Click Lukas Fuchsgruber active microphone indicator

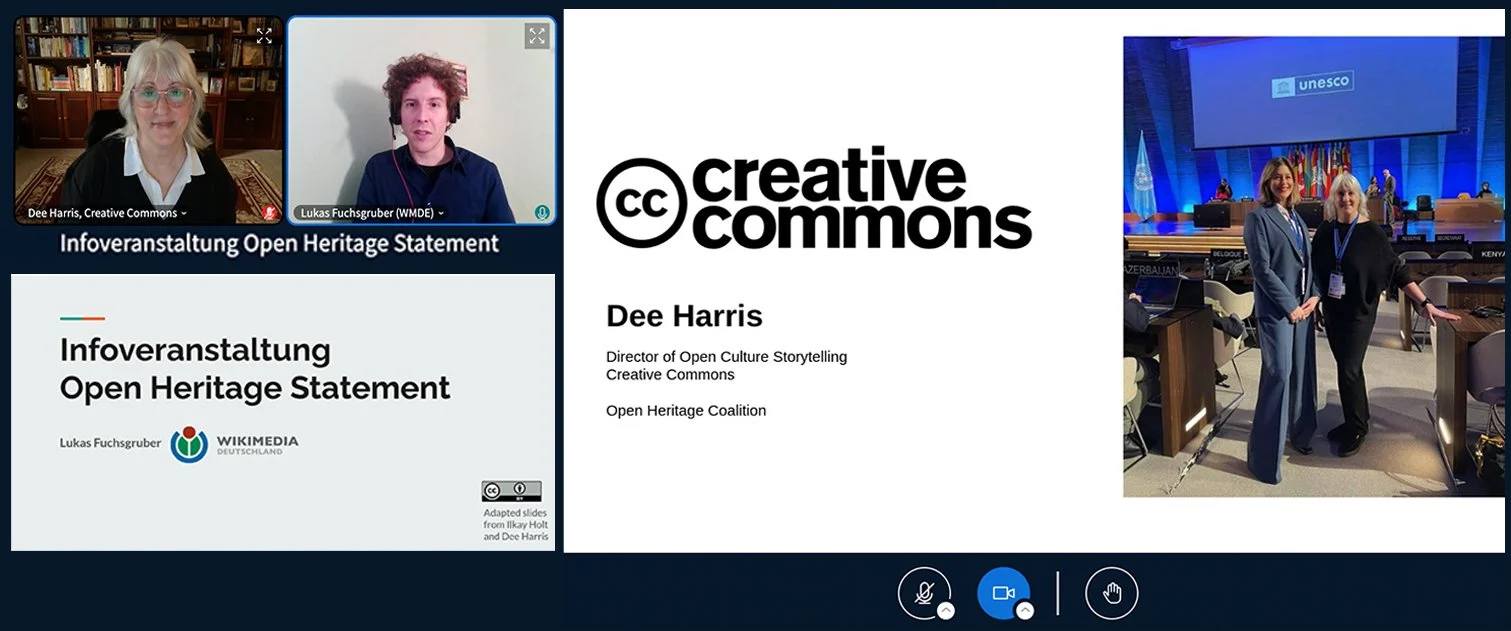tap(541, 213)
